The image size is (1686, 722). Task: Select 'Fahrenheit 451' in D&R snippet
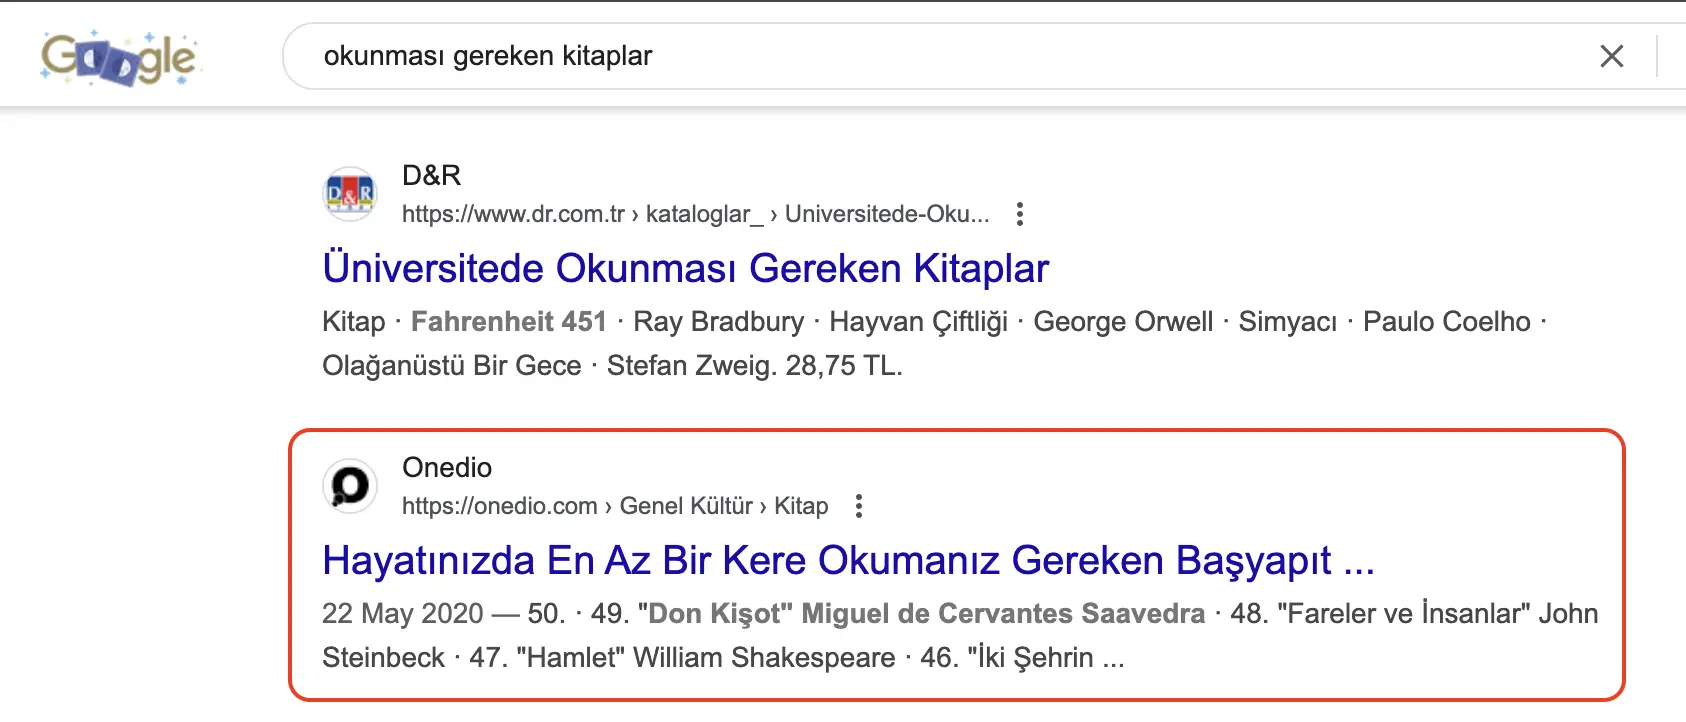pos(508,321)
